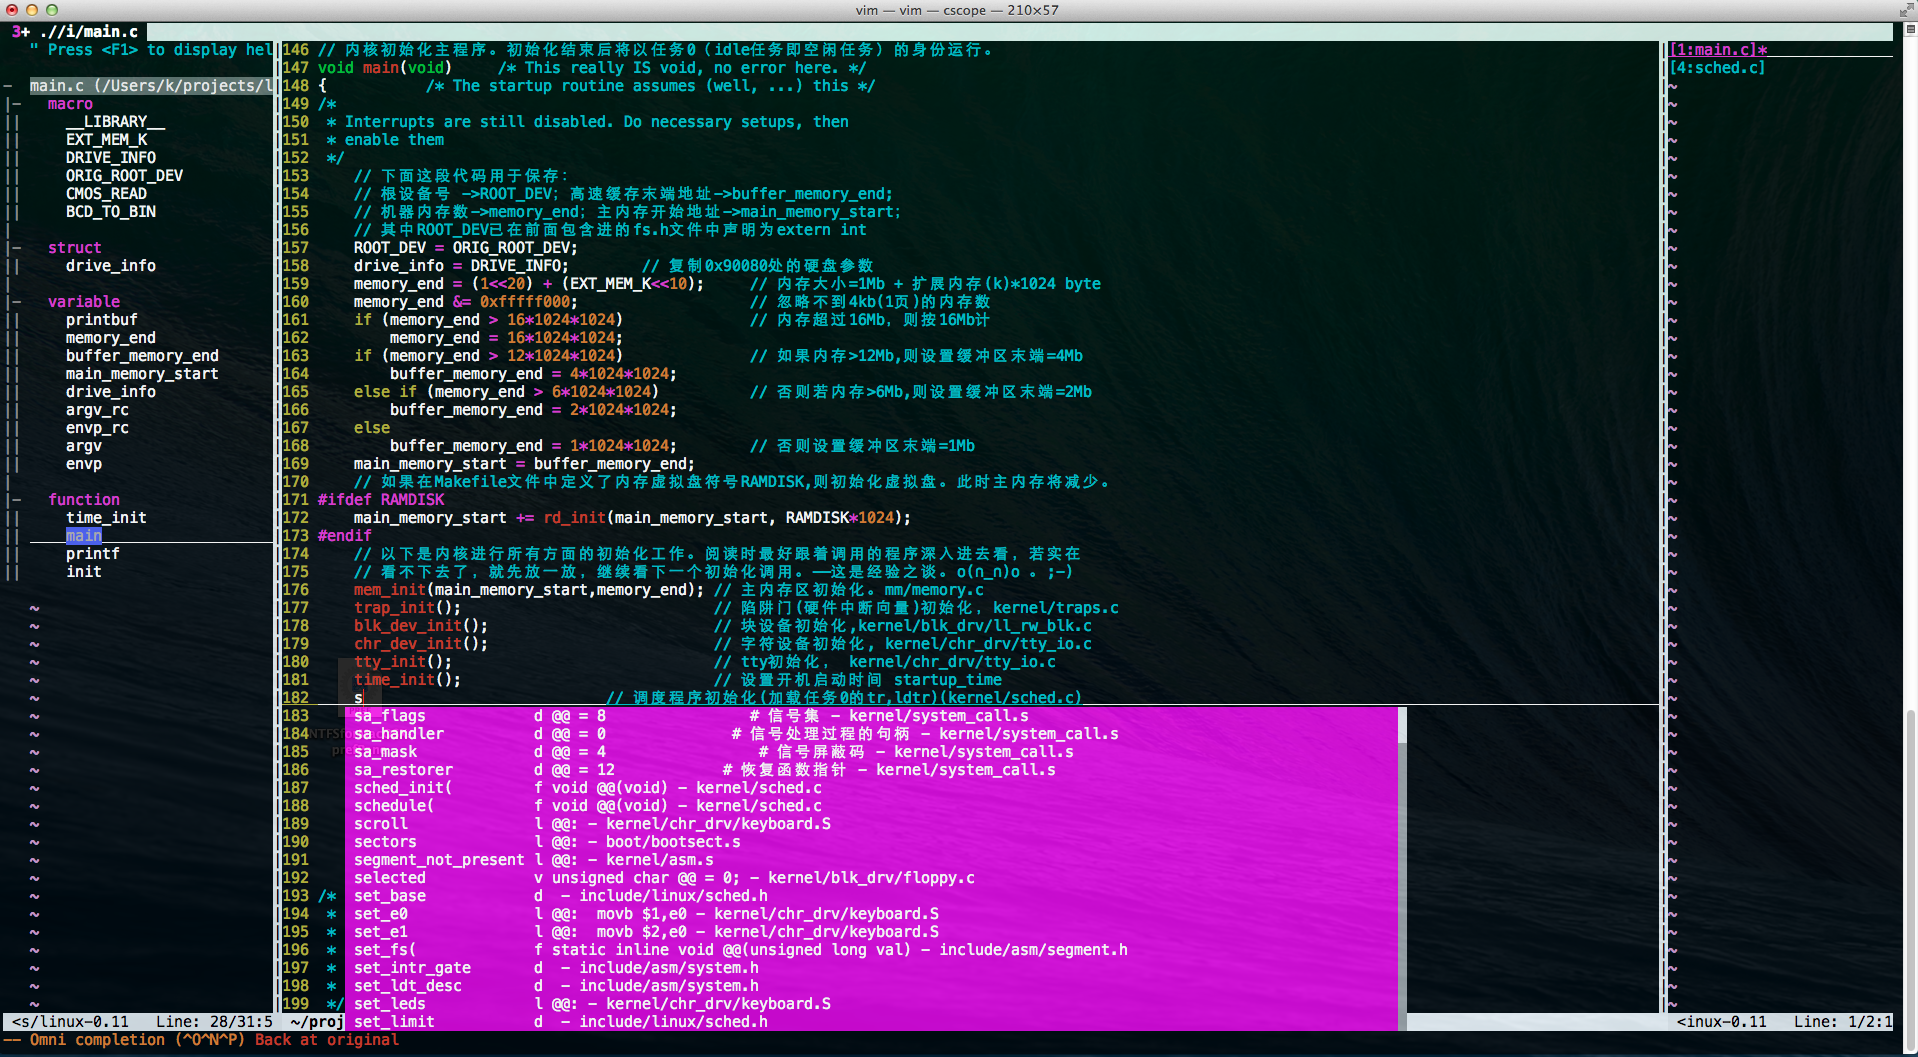Click the full-screen icon in title bar corner
Screen dimensions: 1918x1057
pos(1905,10)
